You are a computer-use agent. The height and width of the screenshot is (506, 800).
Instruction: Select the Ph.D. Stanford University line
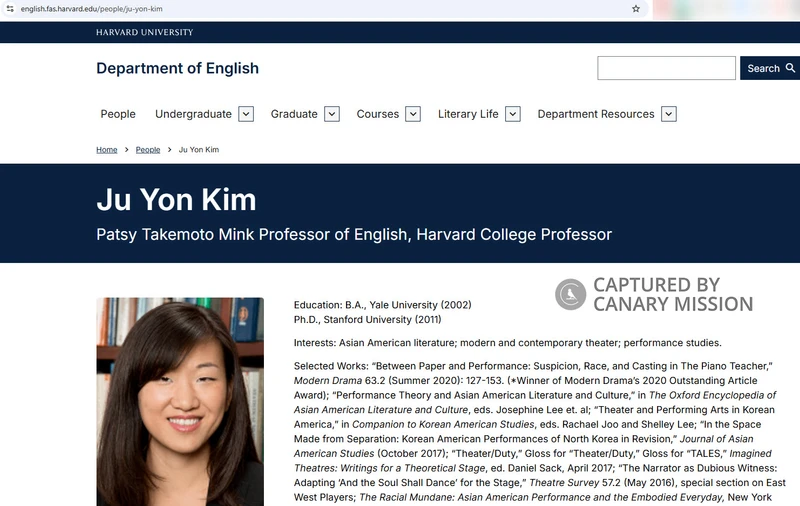[x=367, y=320]
